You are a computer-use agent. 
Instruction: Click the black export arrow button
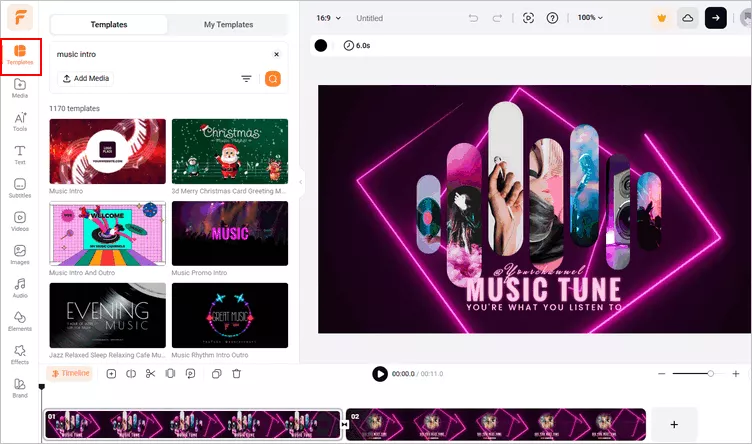click(716, 18)
